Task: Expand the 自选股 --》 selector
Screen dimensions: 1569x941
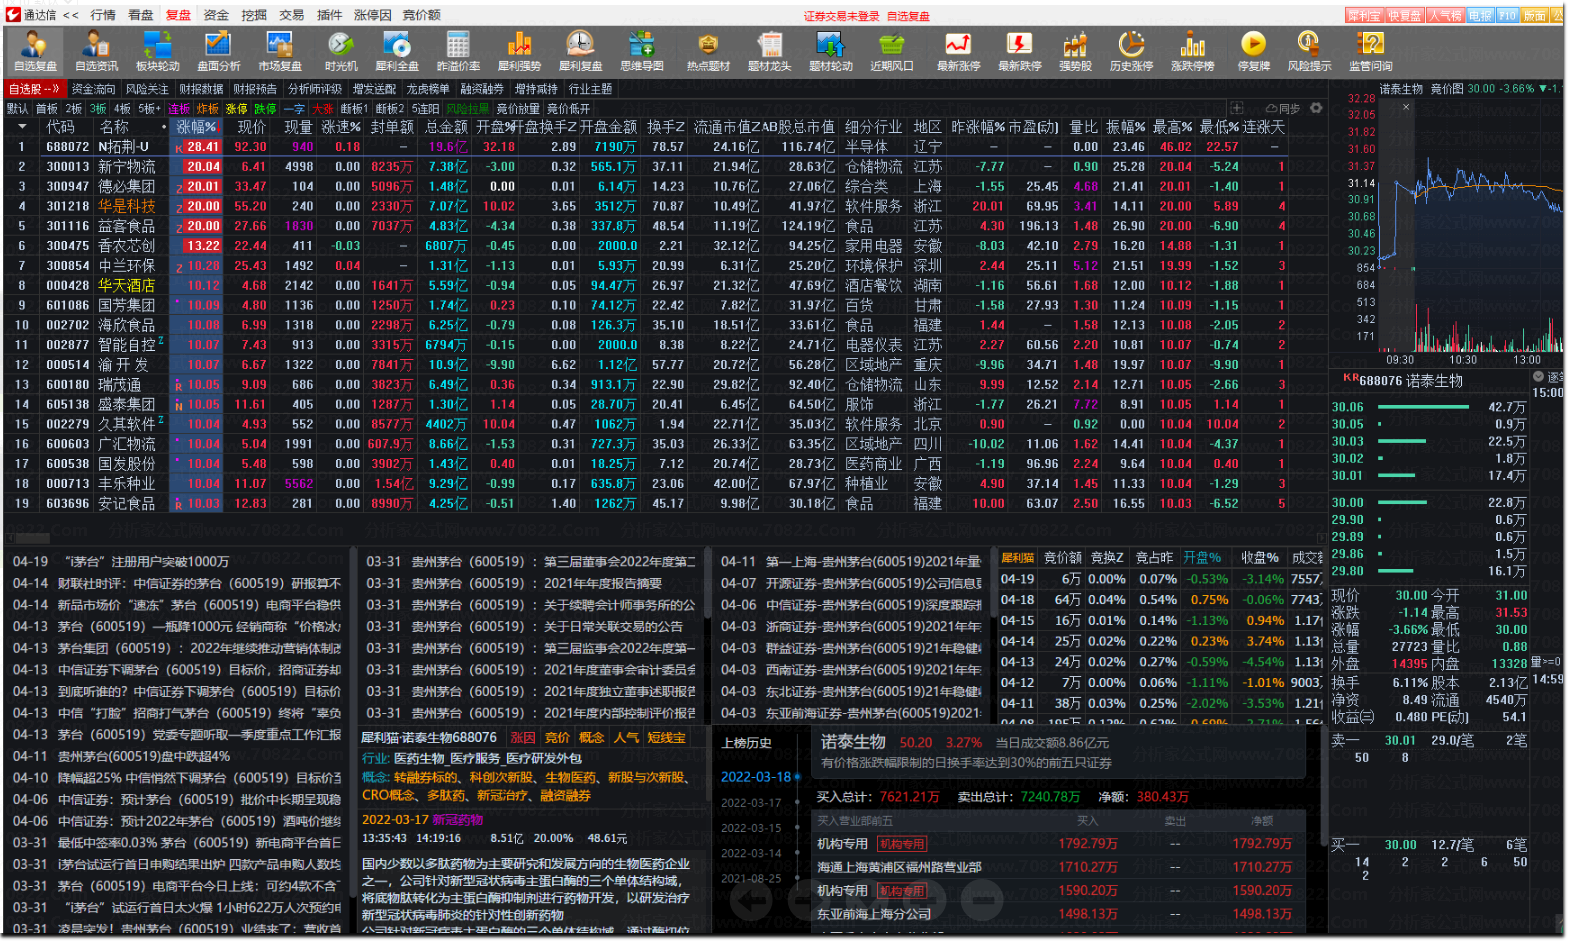Action: click(34, 89)
